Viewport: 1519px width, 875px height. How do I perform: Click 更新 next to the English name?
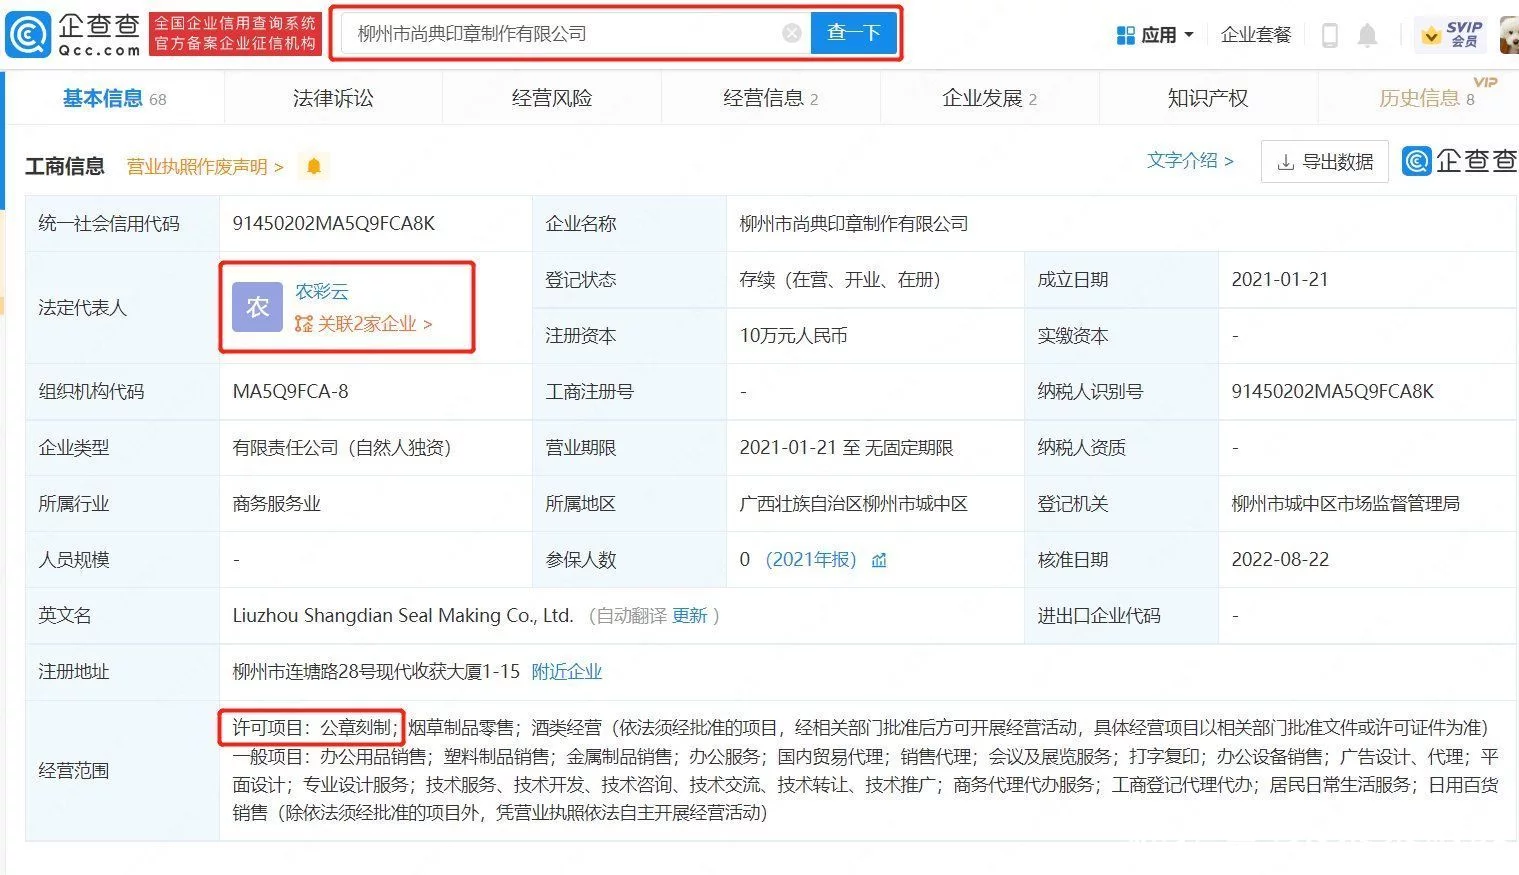[x=690, y=616]
